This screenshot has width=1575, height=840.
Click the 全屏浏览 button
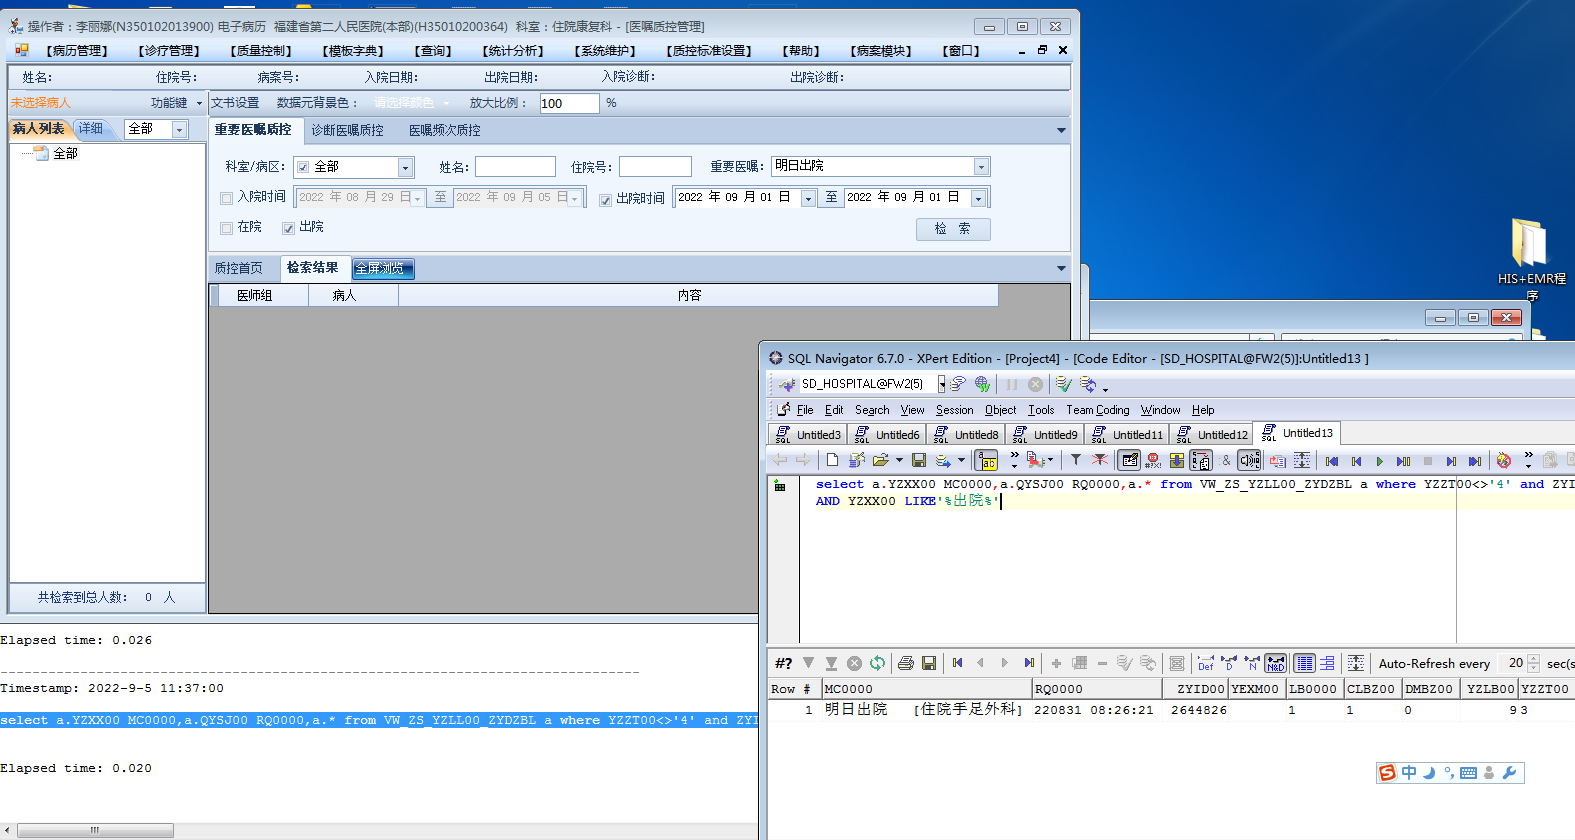382,268
